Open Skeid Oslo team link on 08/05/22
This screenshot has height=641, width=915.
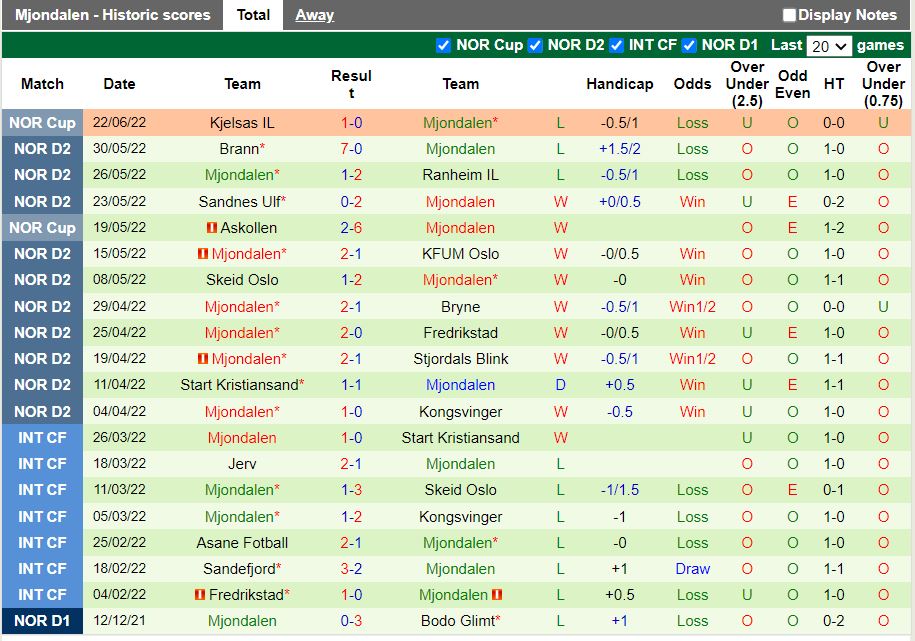point(242,280)
